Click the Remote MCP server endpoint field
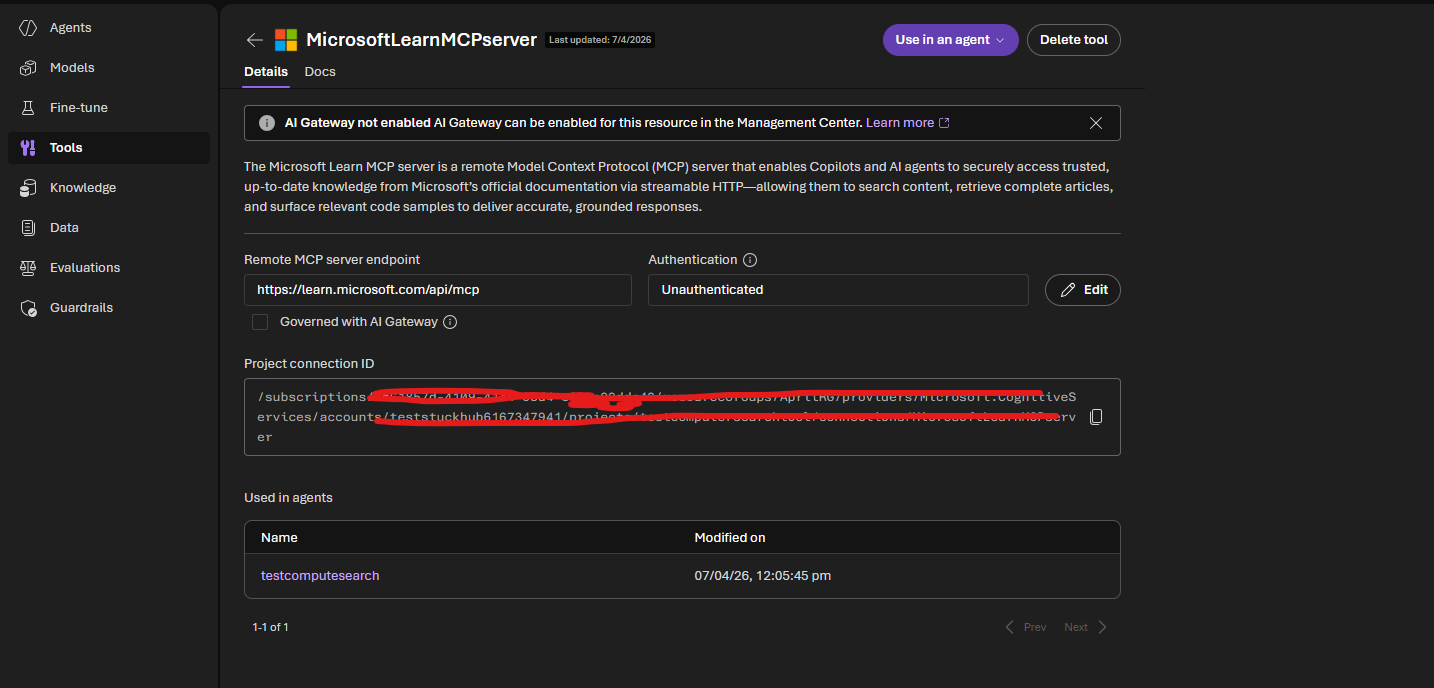The height and width of the screenshot is (688, 1434). [438, 290]
